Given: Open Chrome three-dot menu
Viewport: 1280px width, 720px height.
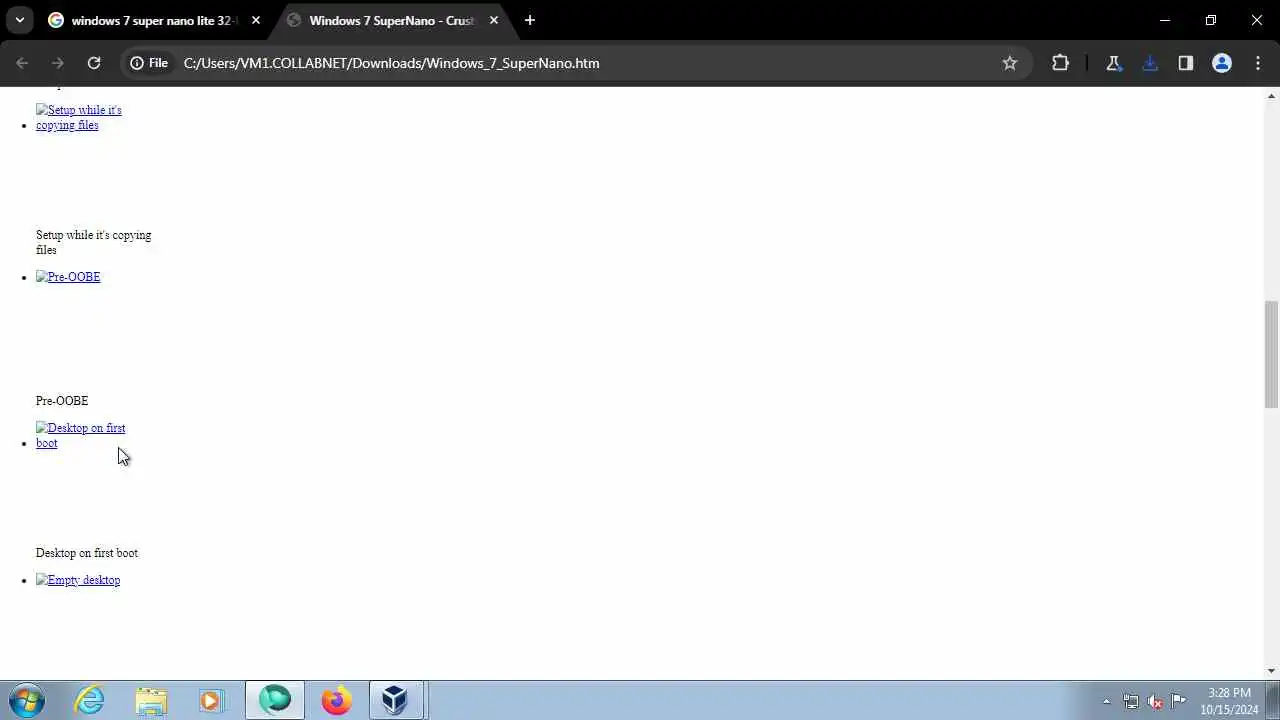Looking at the screenshot, I should [1257, 63].
